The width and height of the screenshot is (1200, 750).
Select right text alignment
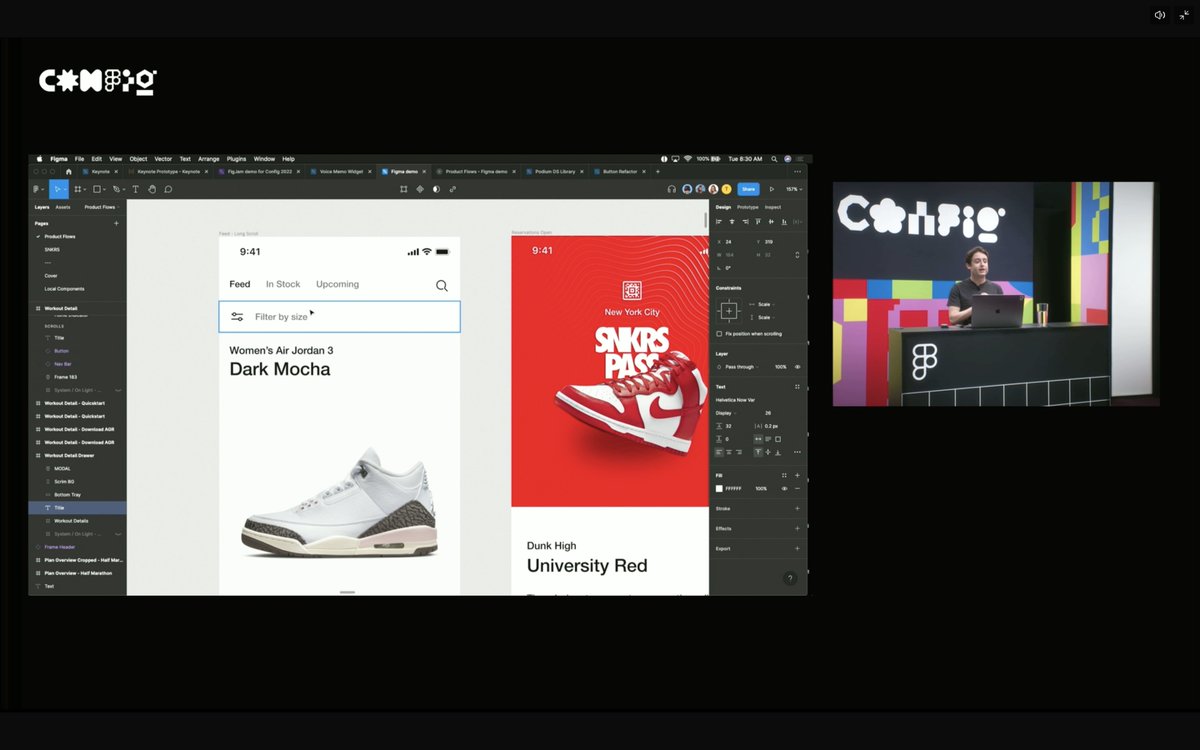pyautogui.click(x=739, y=452)
